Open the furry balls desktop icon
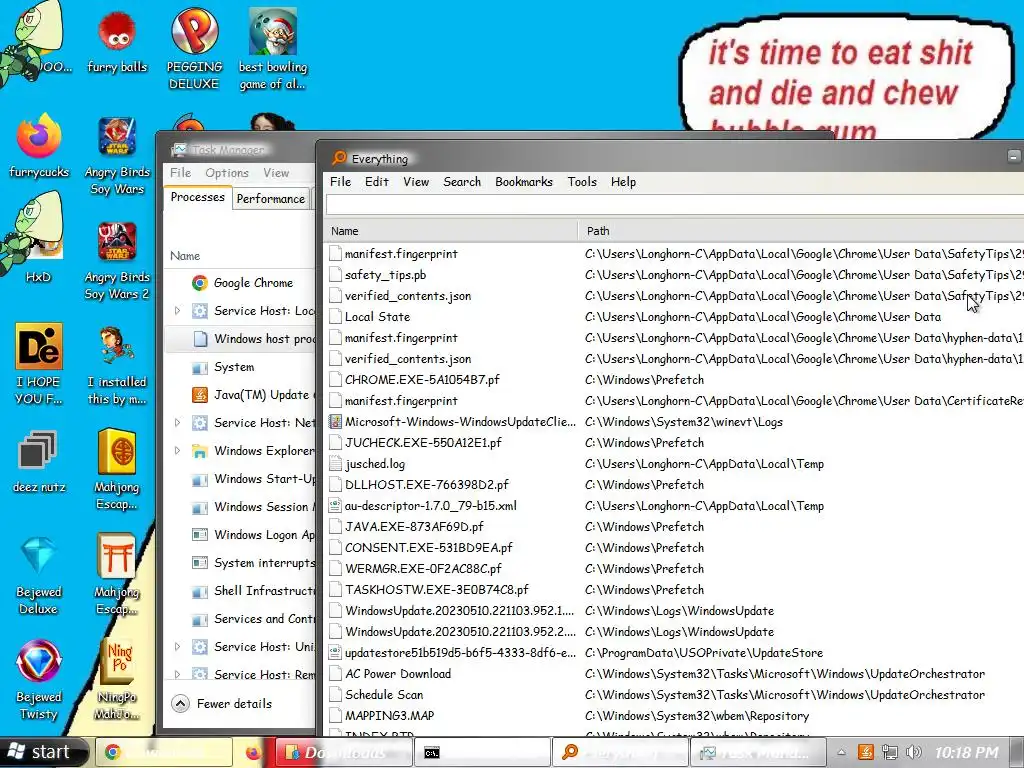Screen dimensions: 1024x768 118,42
